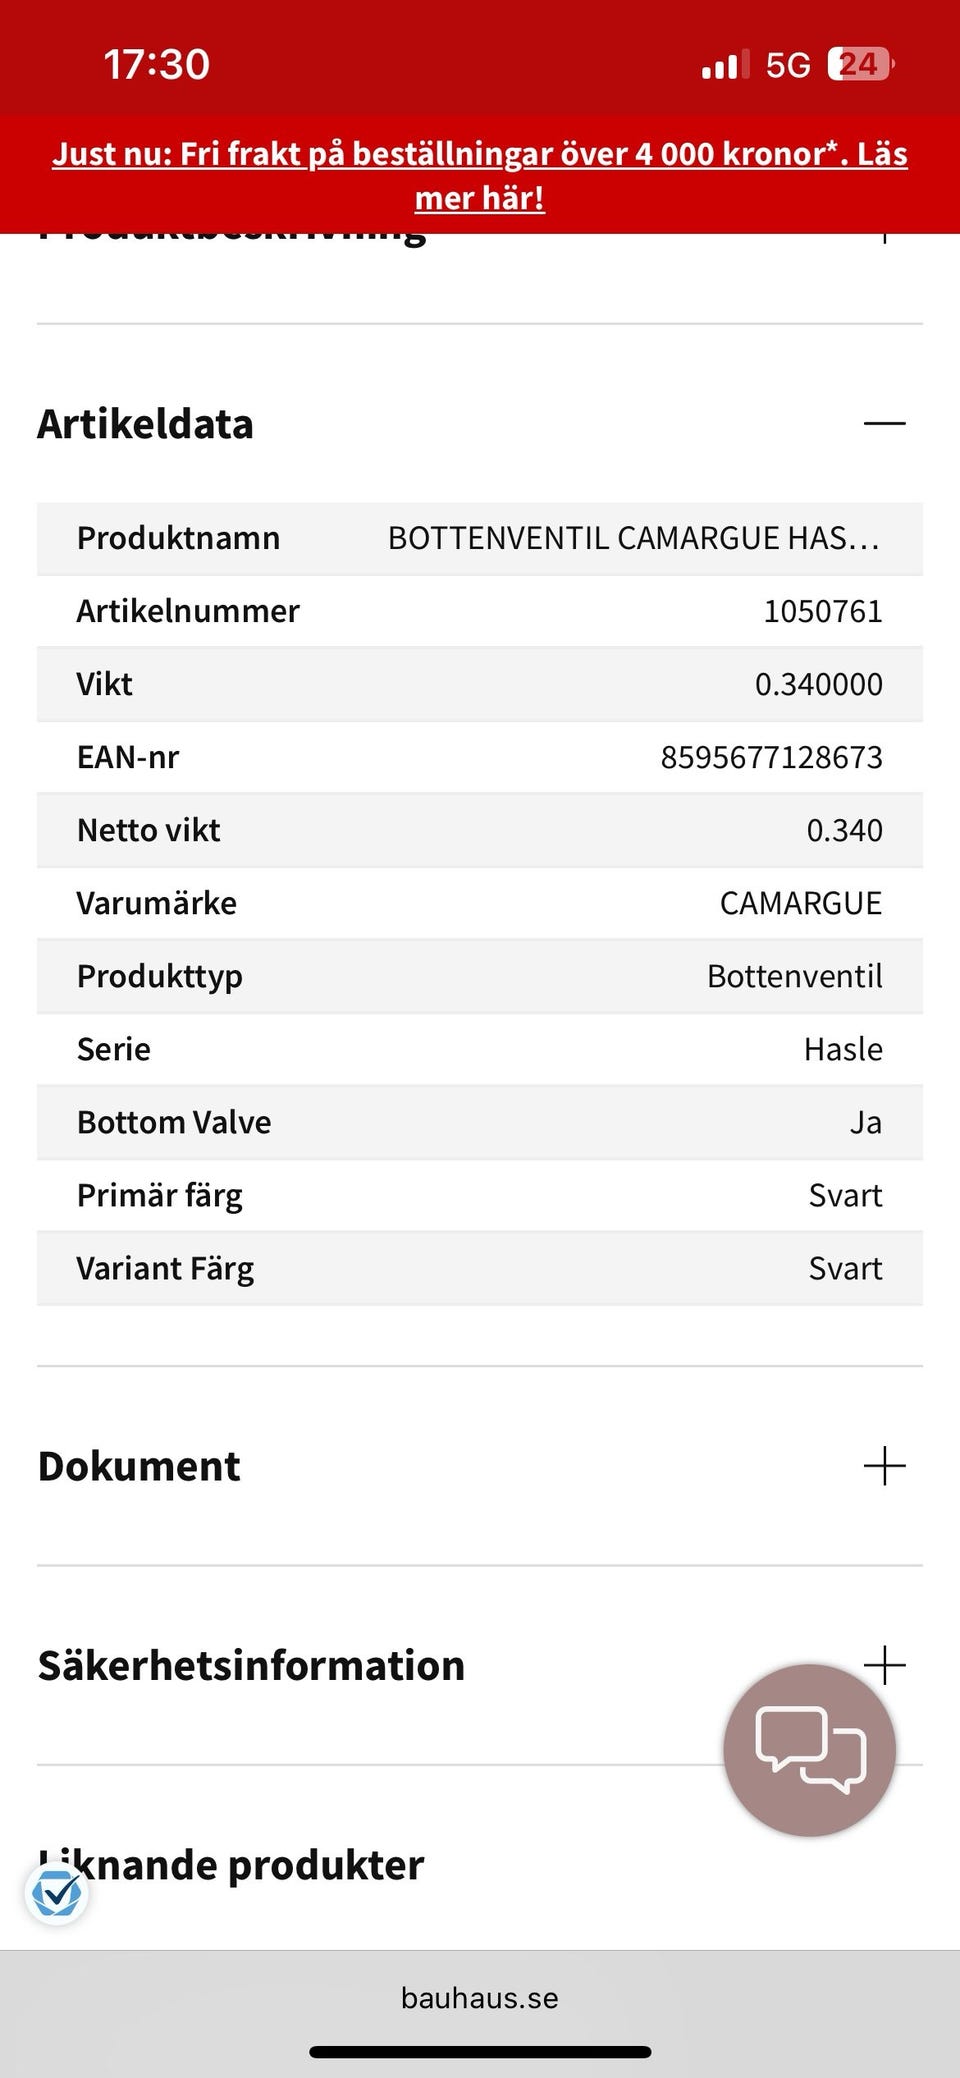Screen dimensions: 960x2078
Task: Click the clock in the status bar
Action: coord(156,63)
